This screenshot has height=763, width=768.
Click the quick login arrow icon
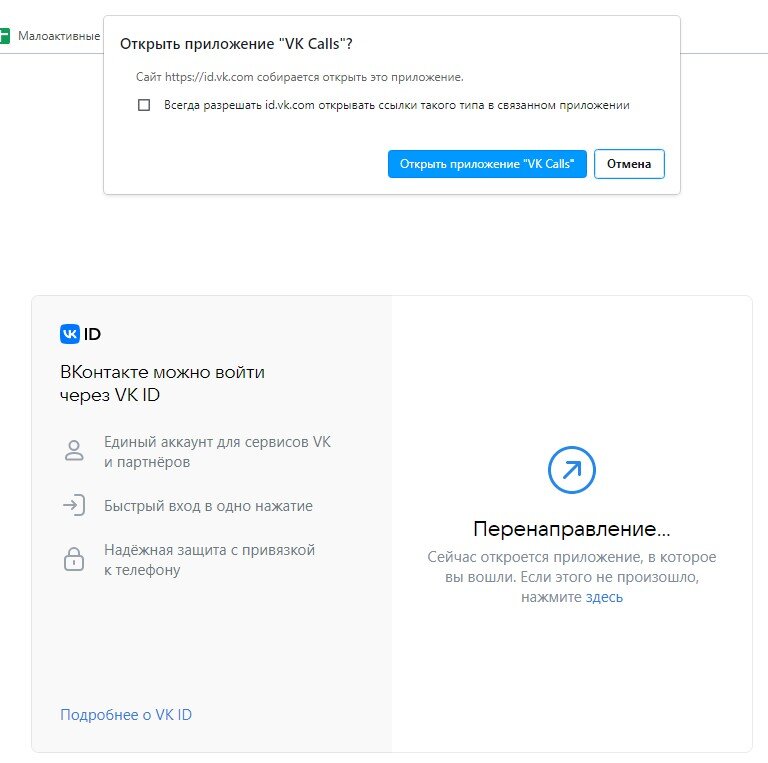pyautogui.click(x=74, y=505)
